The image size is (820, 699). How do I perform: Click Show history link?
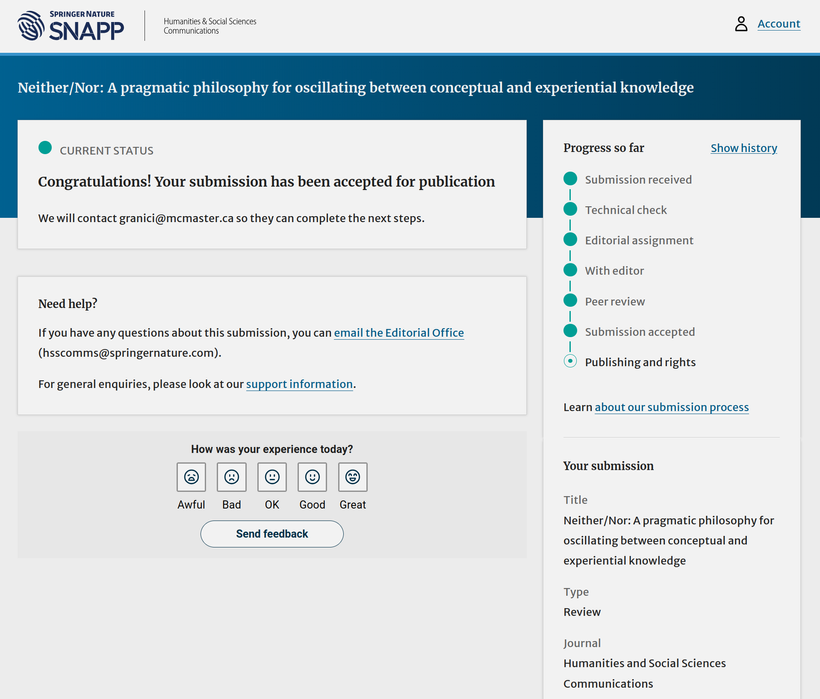click(x=744, y=148)
